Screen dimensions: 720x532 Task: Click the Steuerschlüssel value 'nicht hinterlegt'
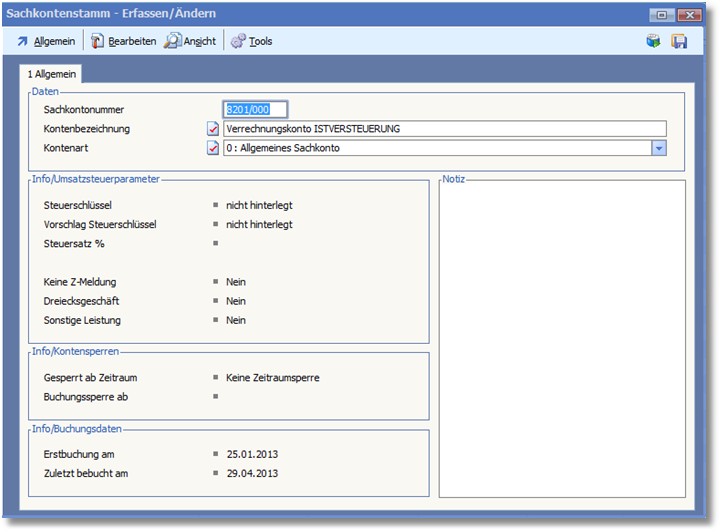coord(259,205)
